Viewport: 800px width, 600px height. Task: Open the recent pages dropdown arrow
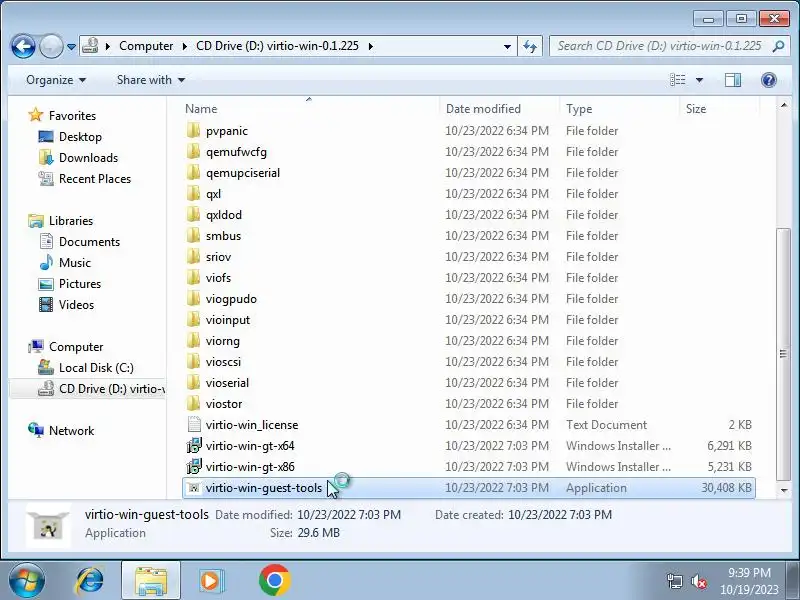(71, 47)
